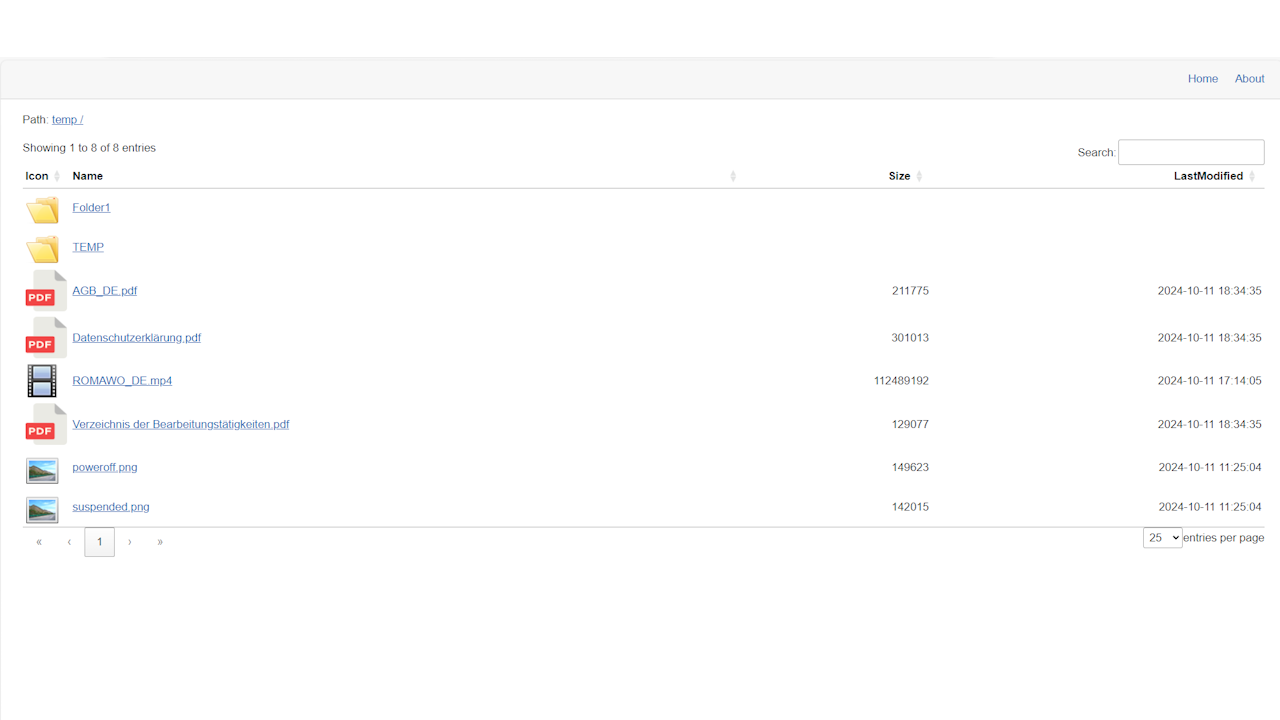1280x720 pixels.
Task: Click the PDF icon beside Datenschutzerklärung.pdf
Action: pyautogui.click(x=45, y=338)
